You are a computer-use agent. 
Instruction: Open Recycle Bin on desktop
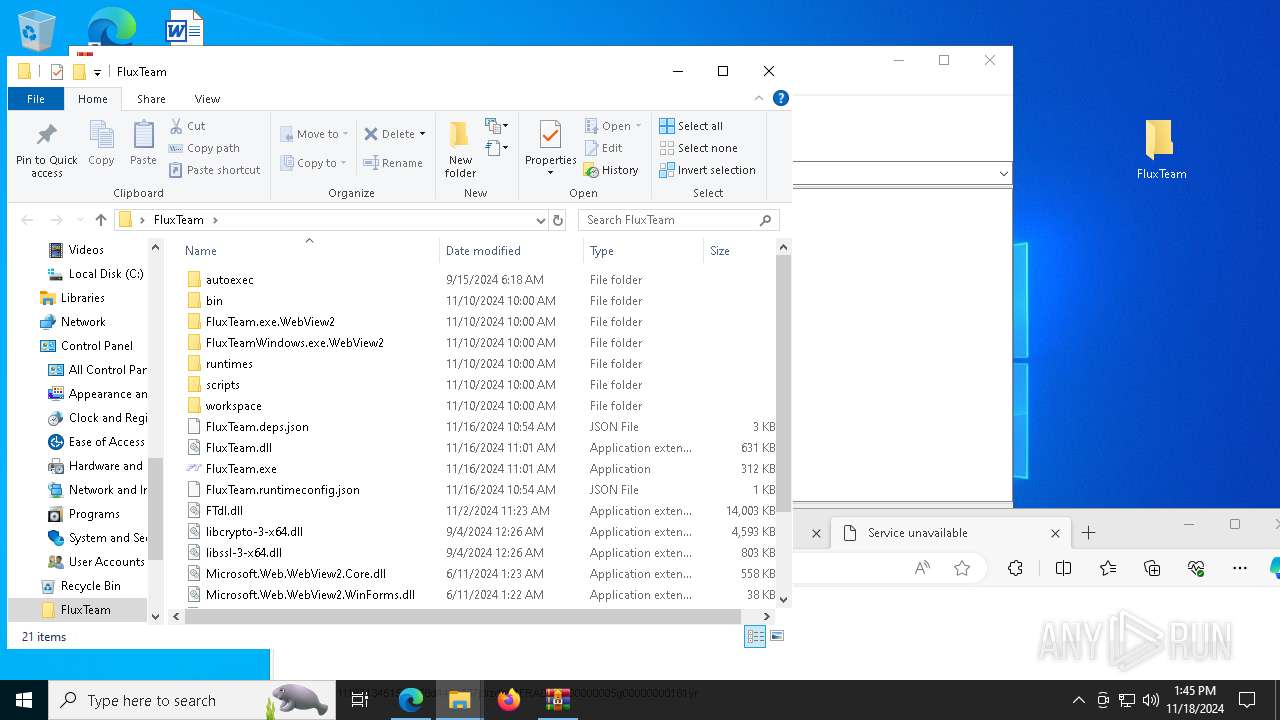(x=37, y=30)
